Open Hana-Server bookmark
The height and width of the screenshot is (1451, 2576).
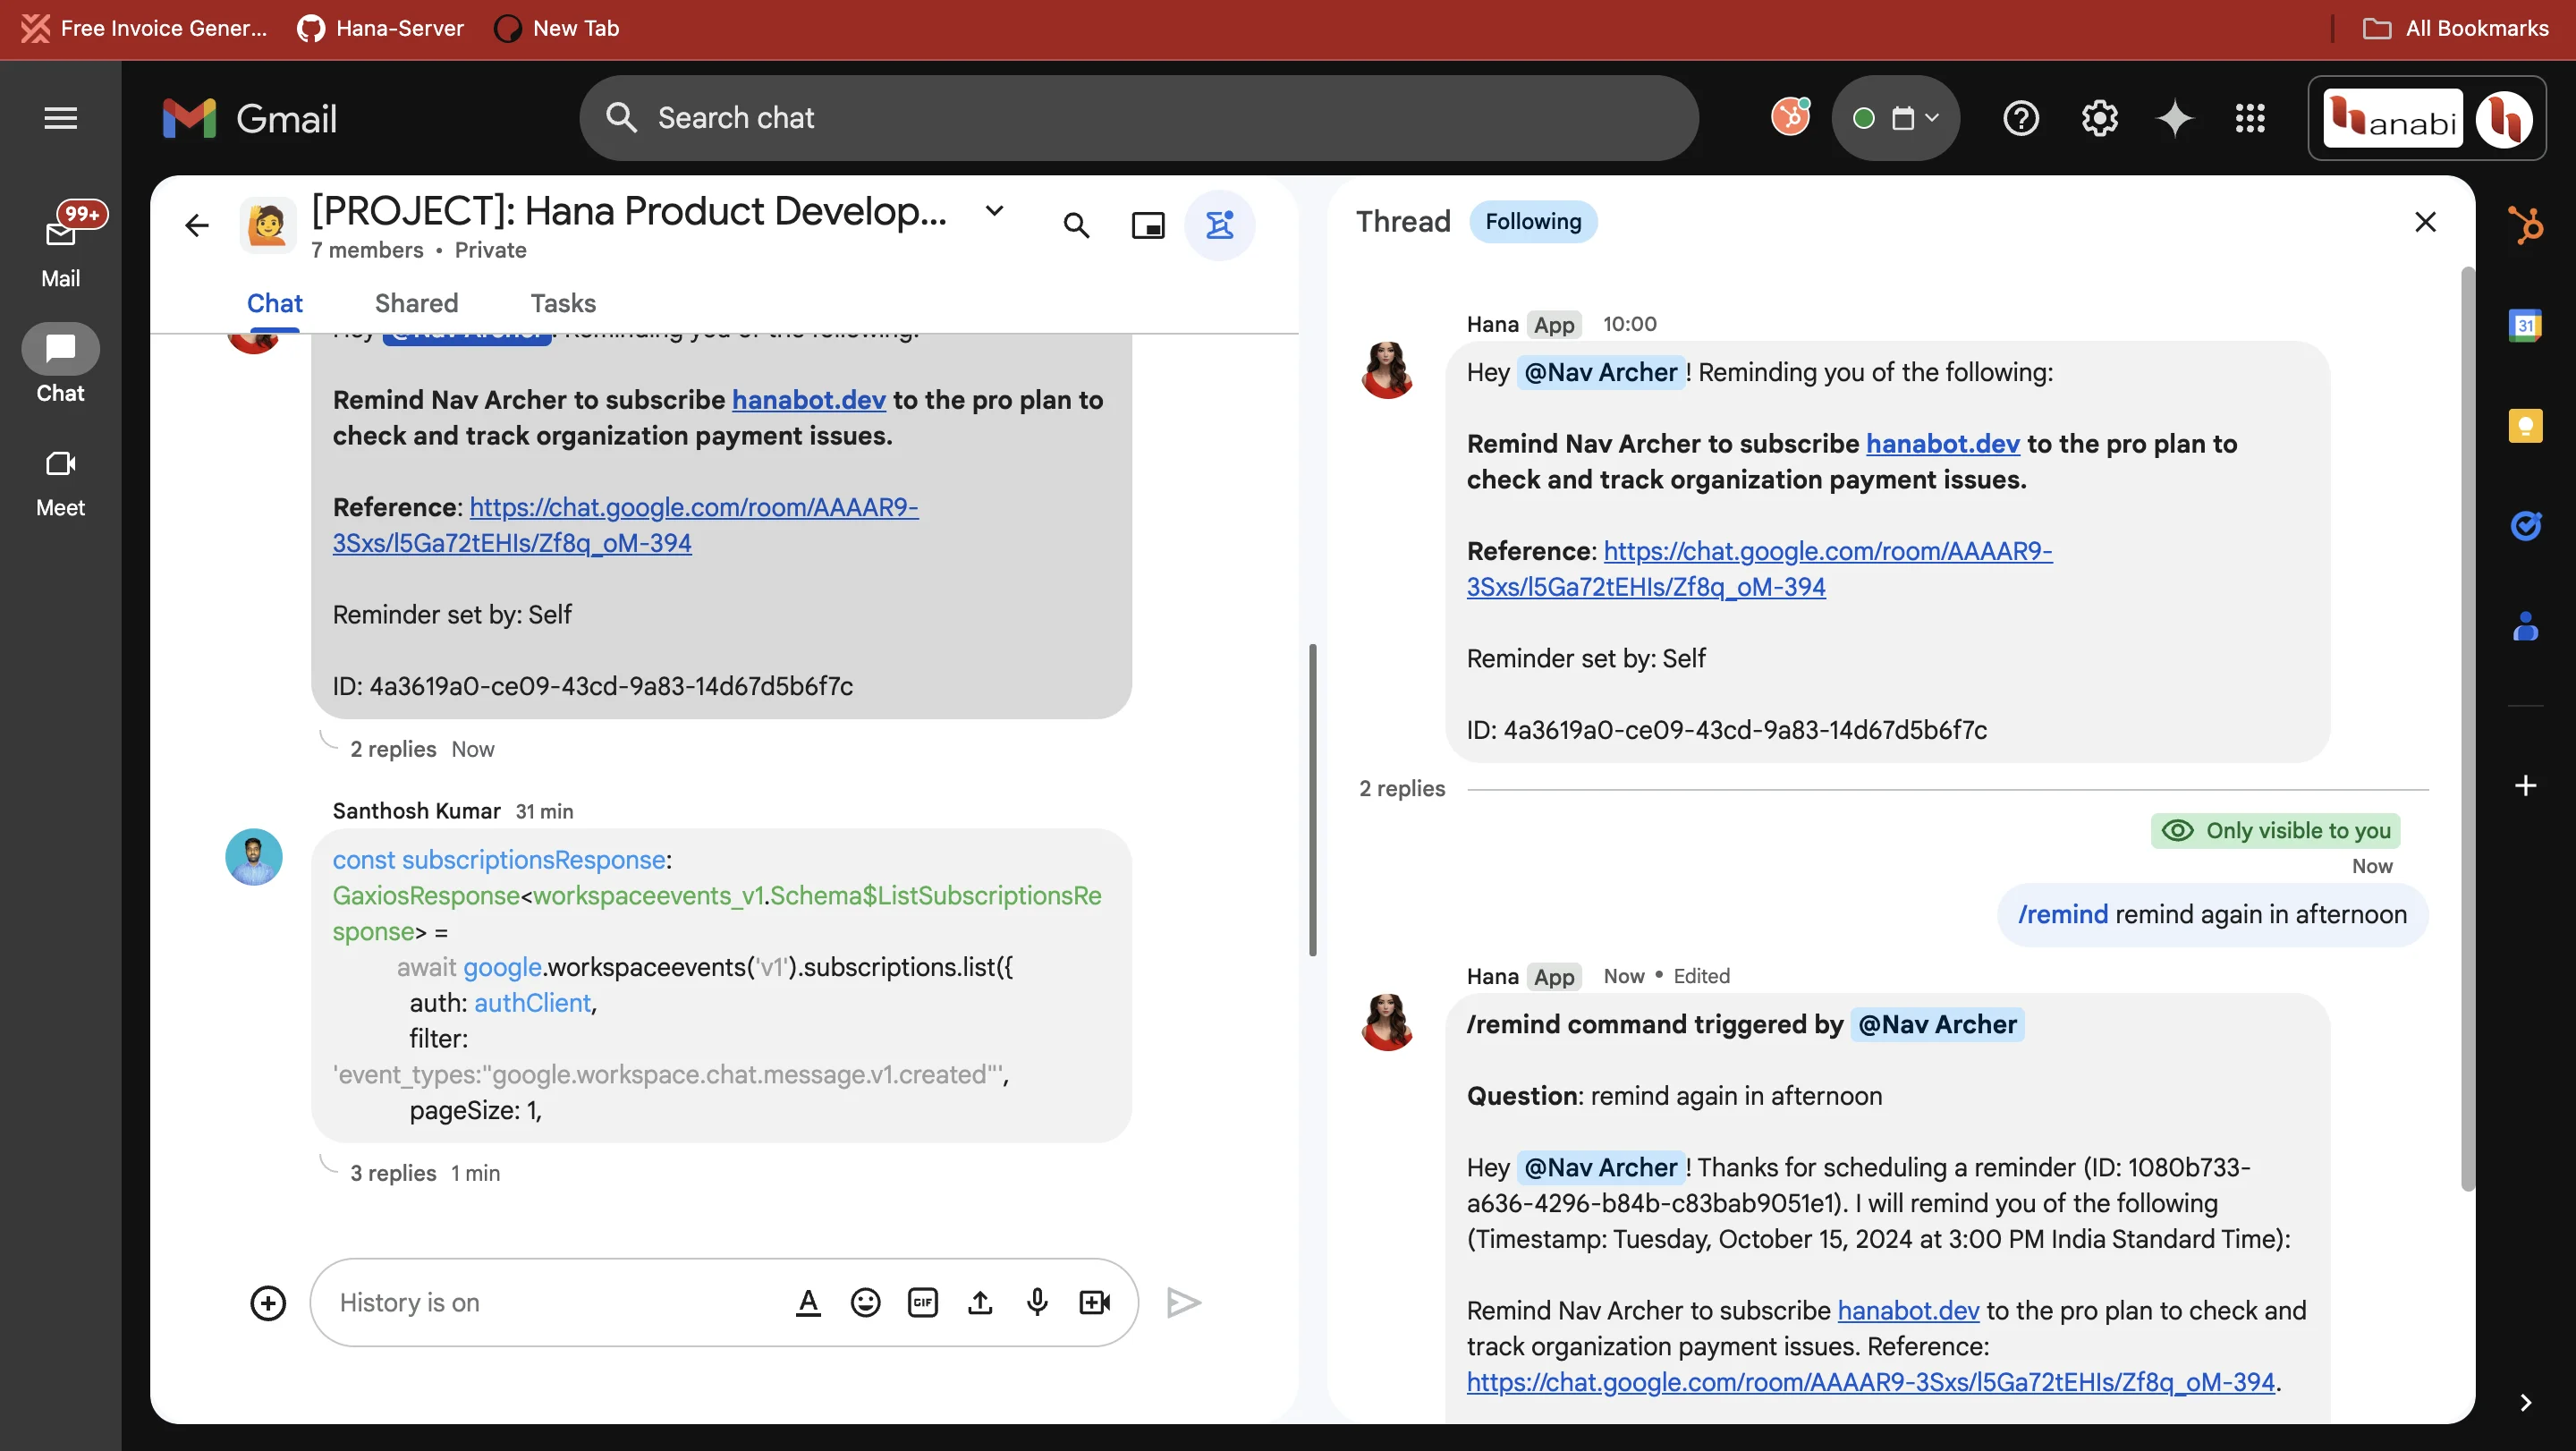tap(381, 28)
